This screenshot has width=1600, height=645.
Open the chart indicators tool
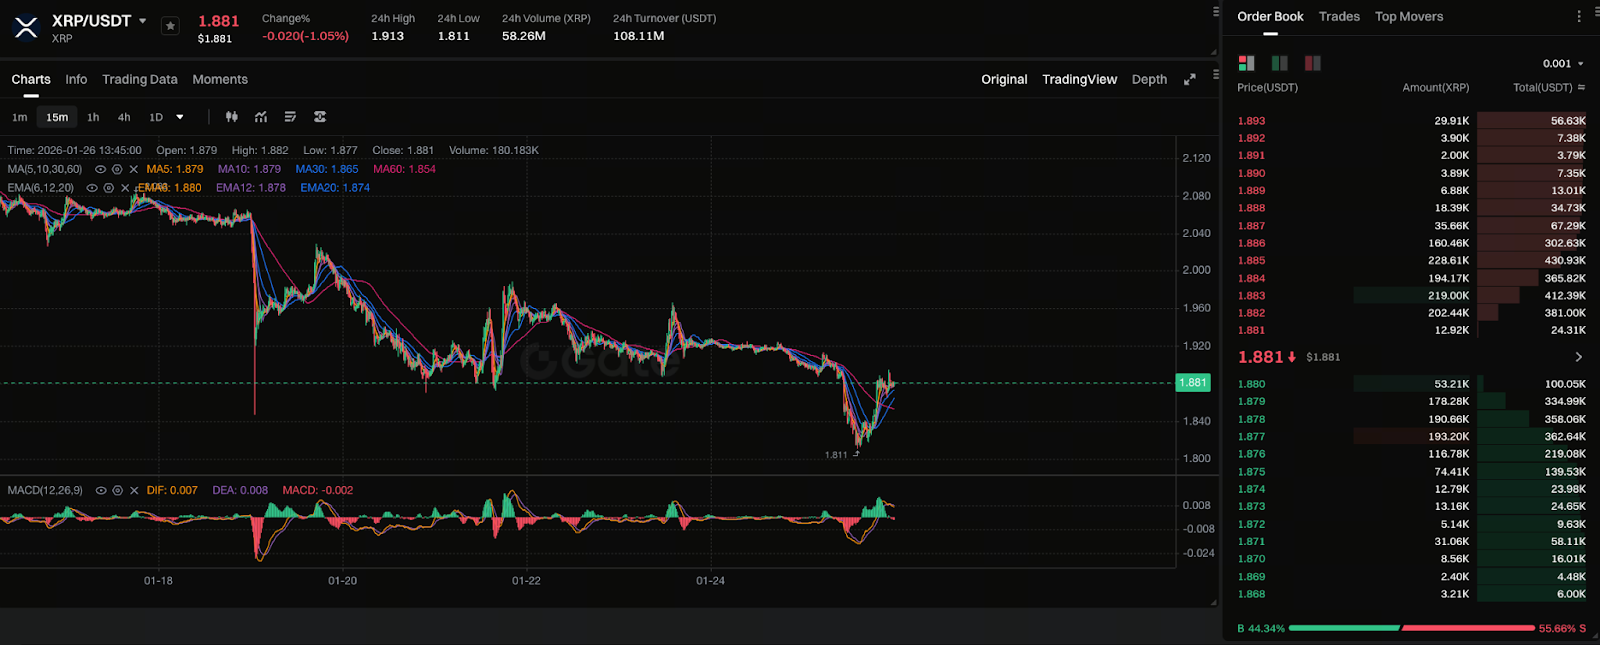(261, 117)
